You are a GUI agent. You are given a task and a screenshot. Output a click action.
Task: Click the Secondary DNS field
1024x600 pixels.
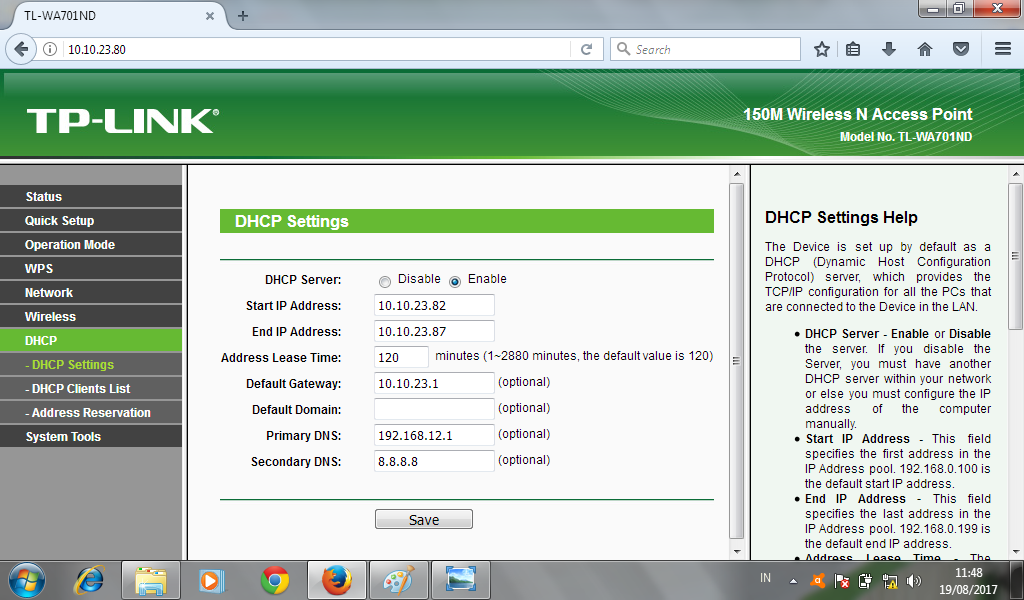point(434,461)
